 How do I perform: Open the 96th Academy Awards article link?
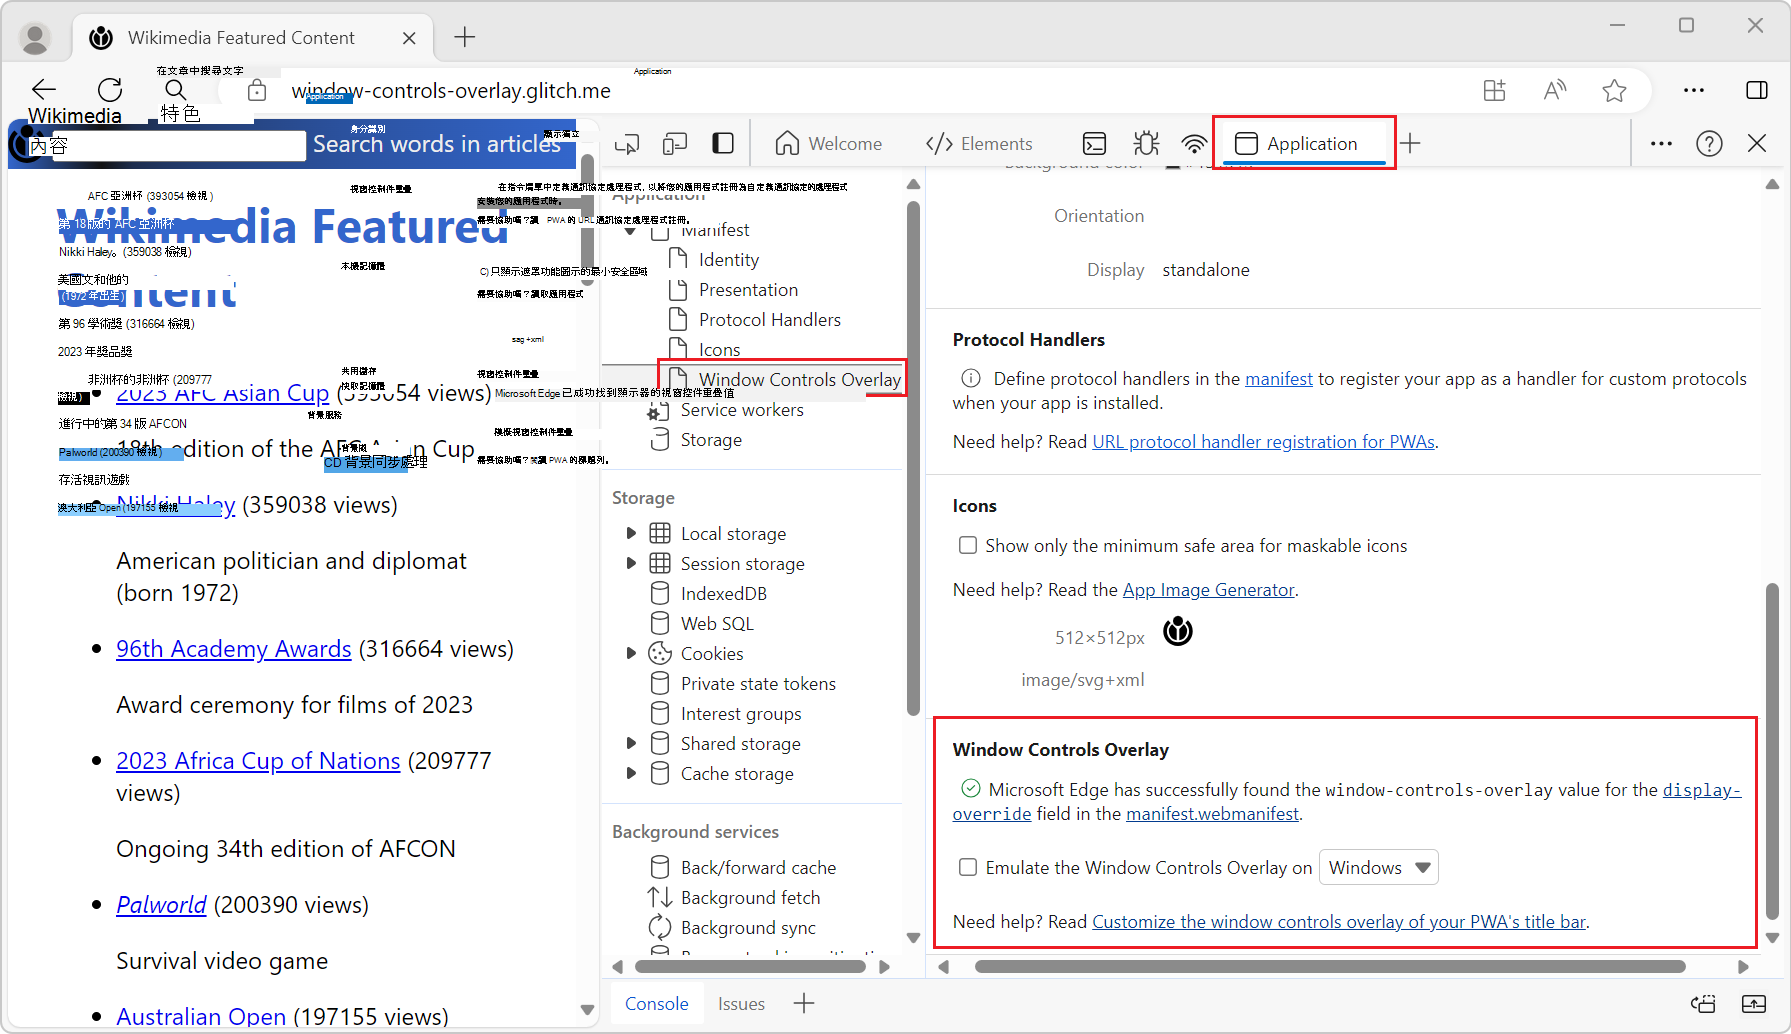click(x=234, y=649)
